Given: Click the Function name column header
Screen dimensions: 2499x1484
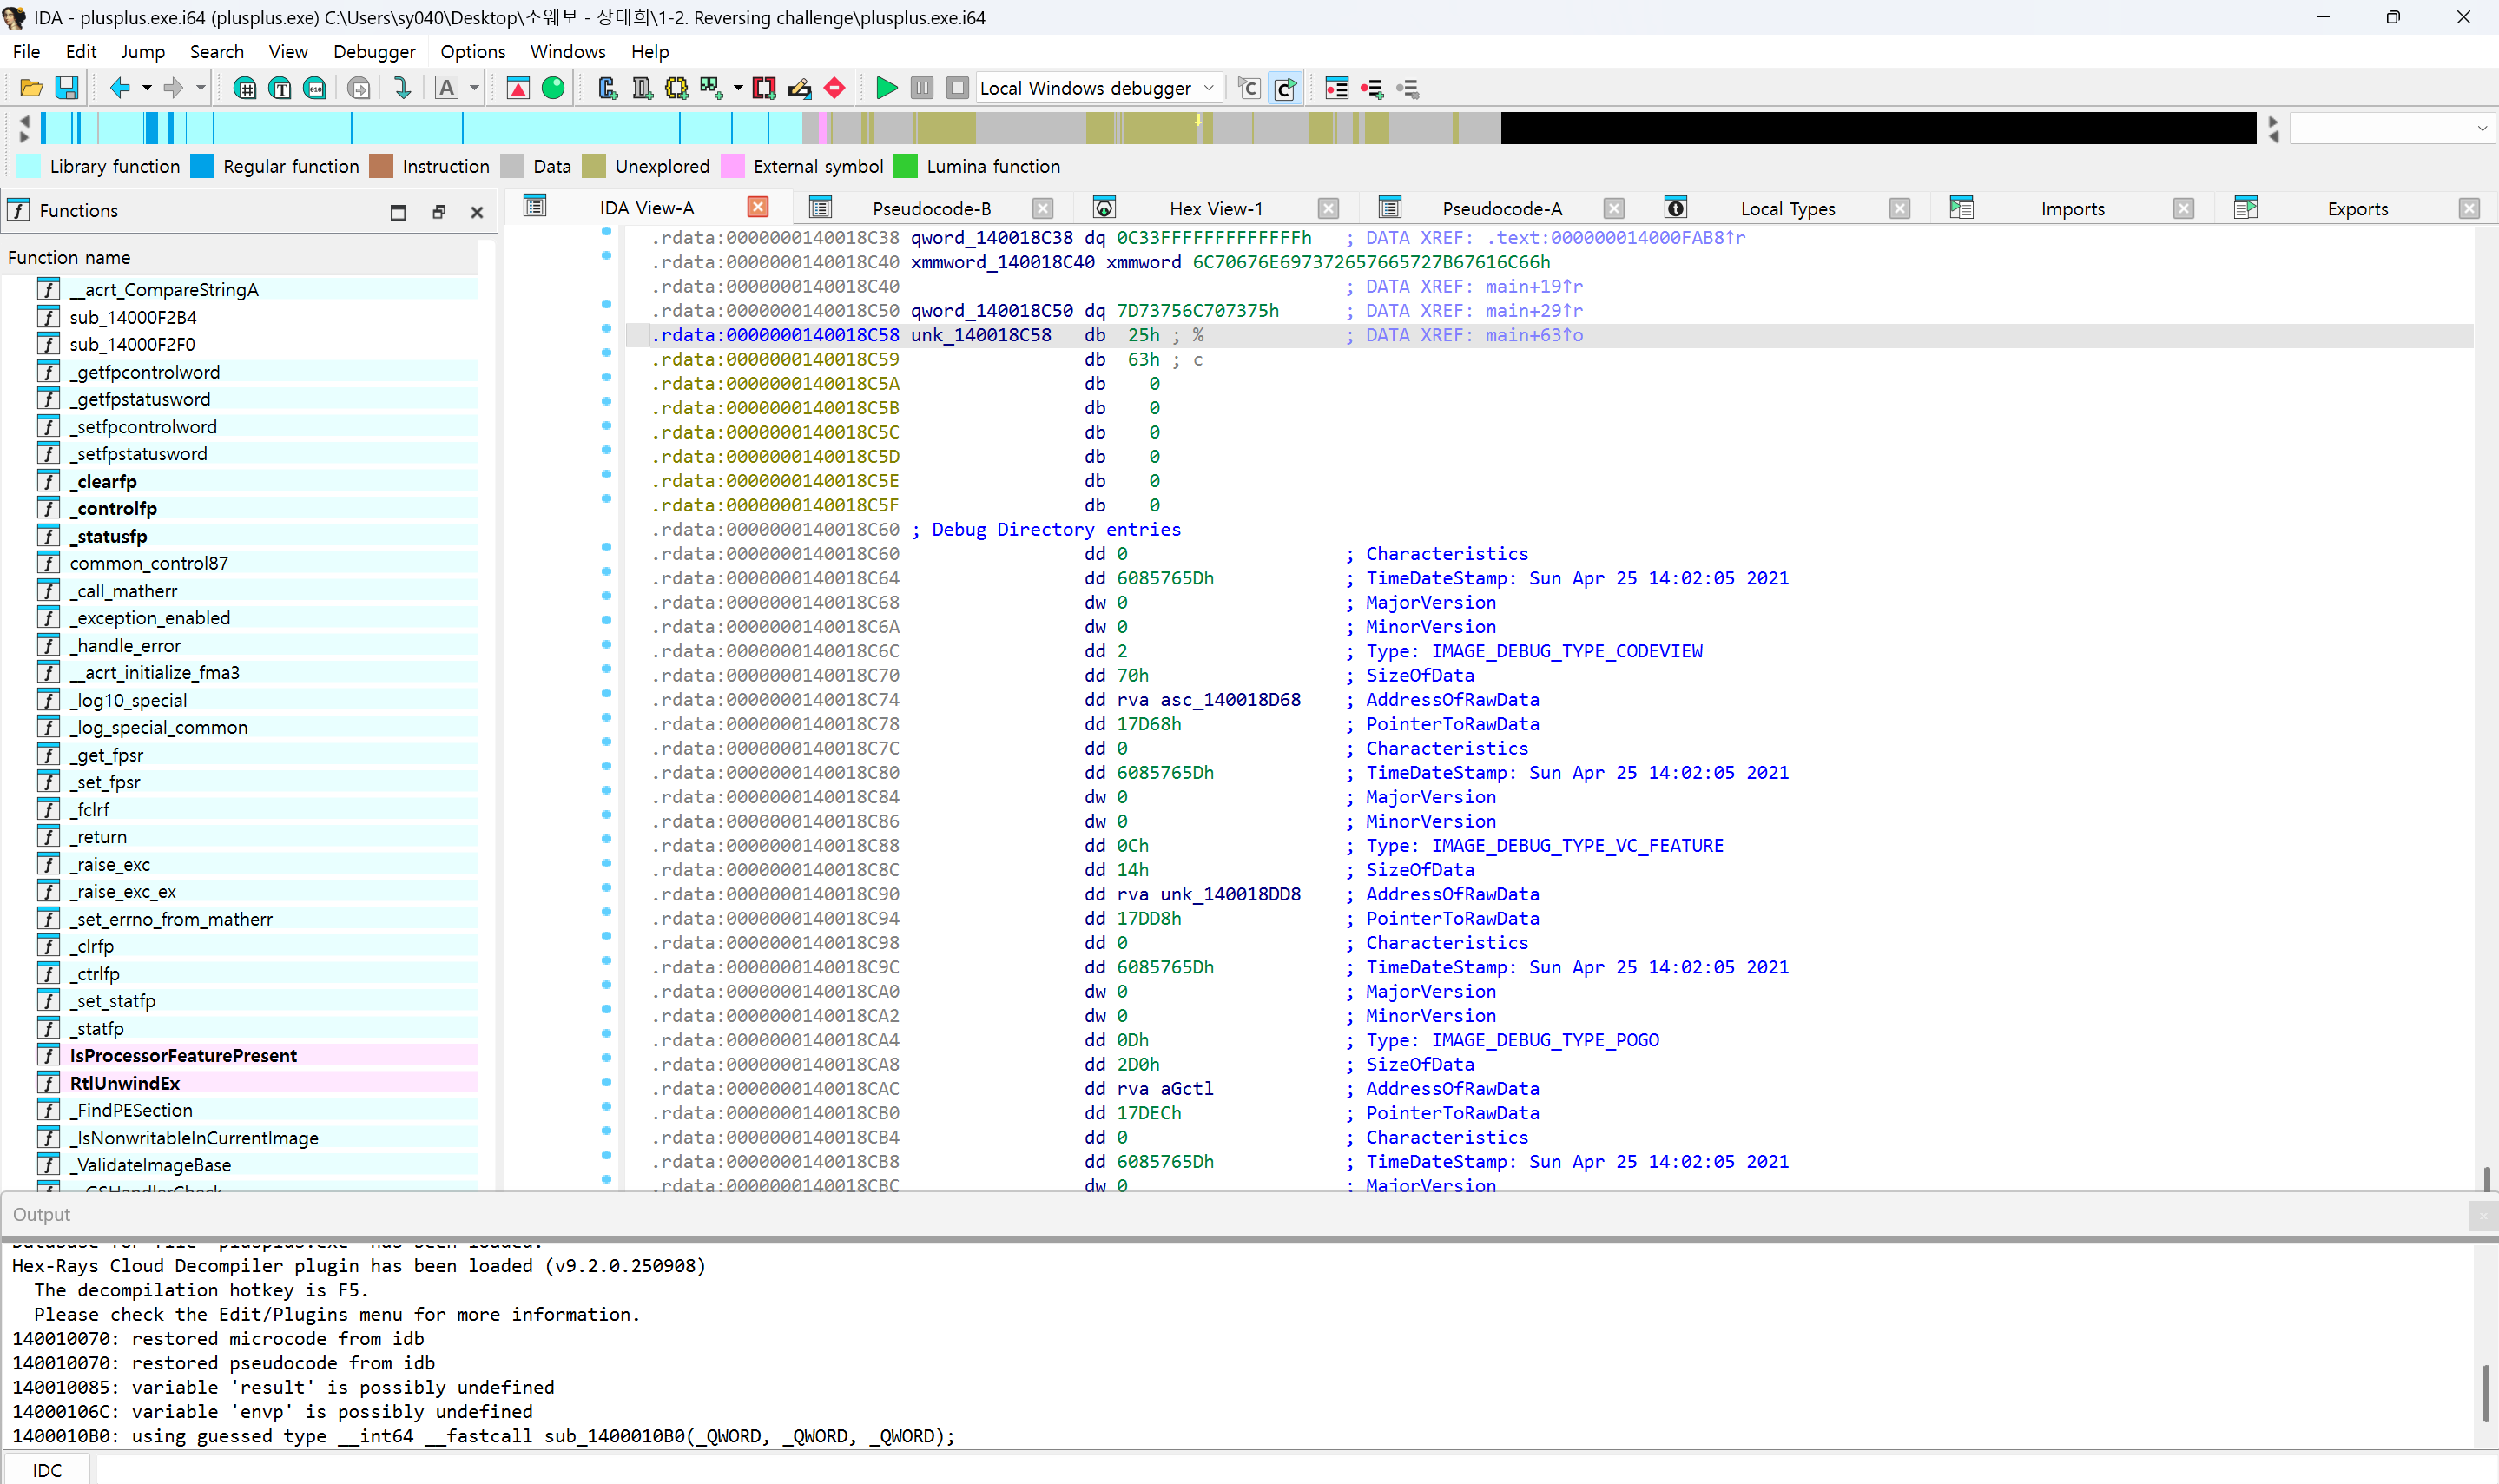Looking at the screenshot, I should [x=241, y=257].
